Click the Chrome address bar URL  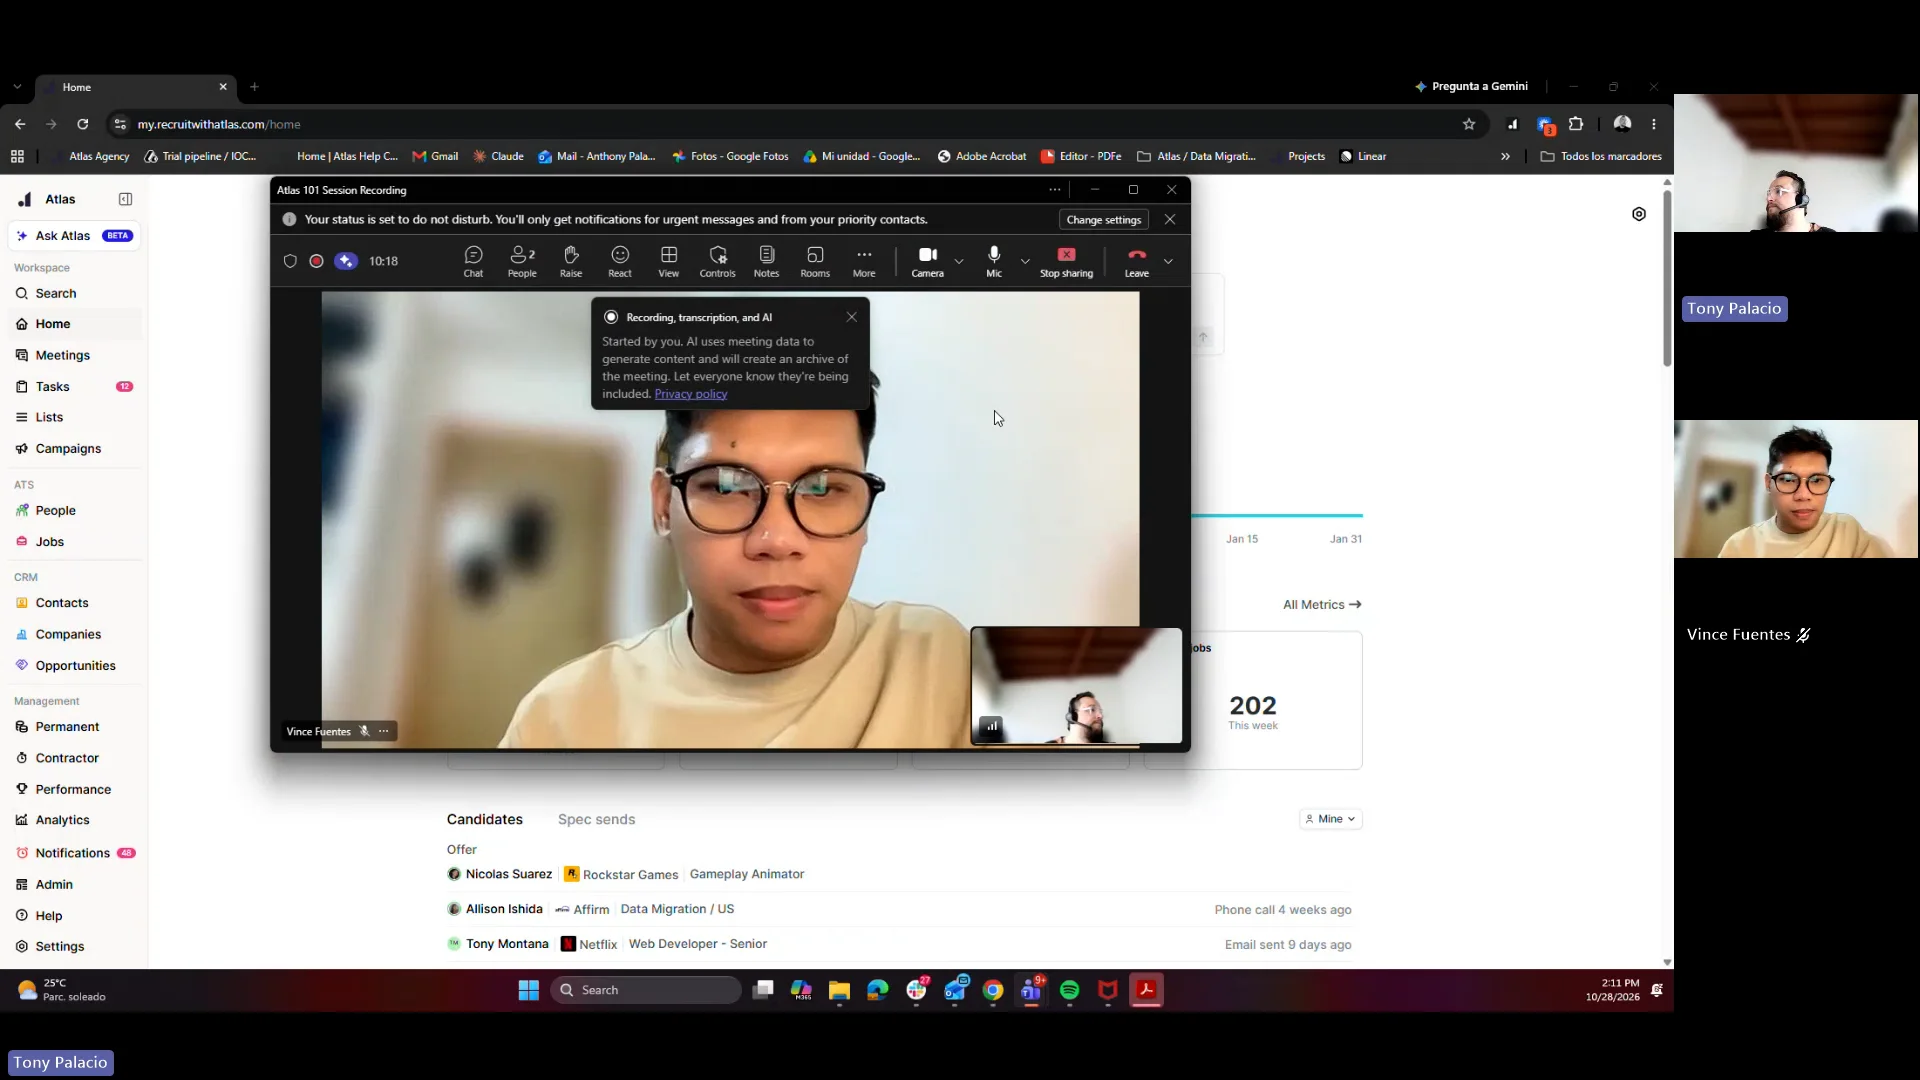tap(219, 124)
